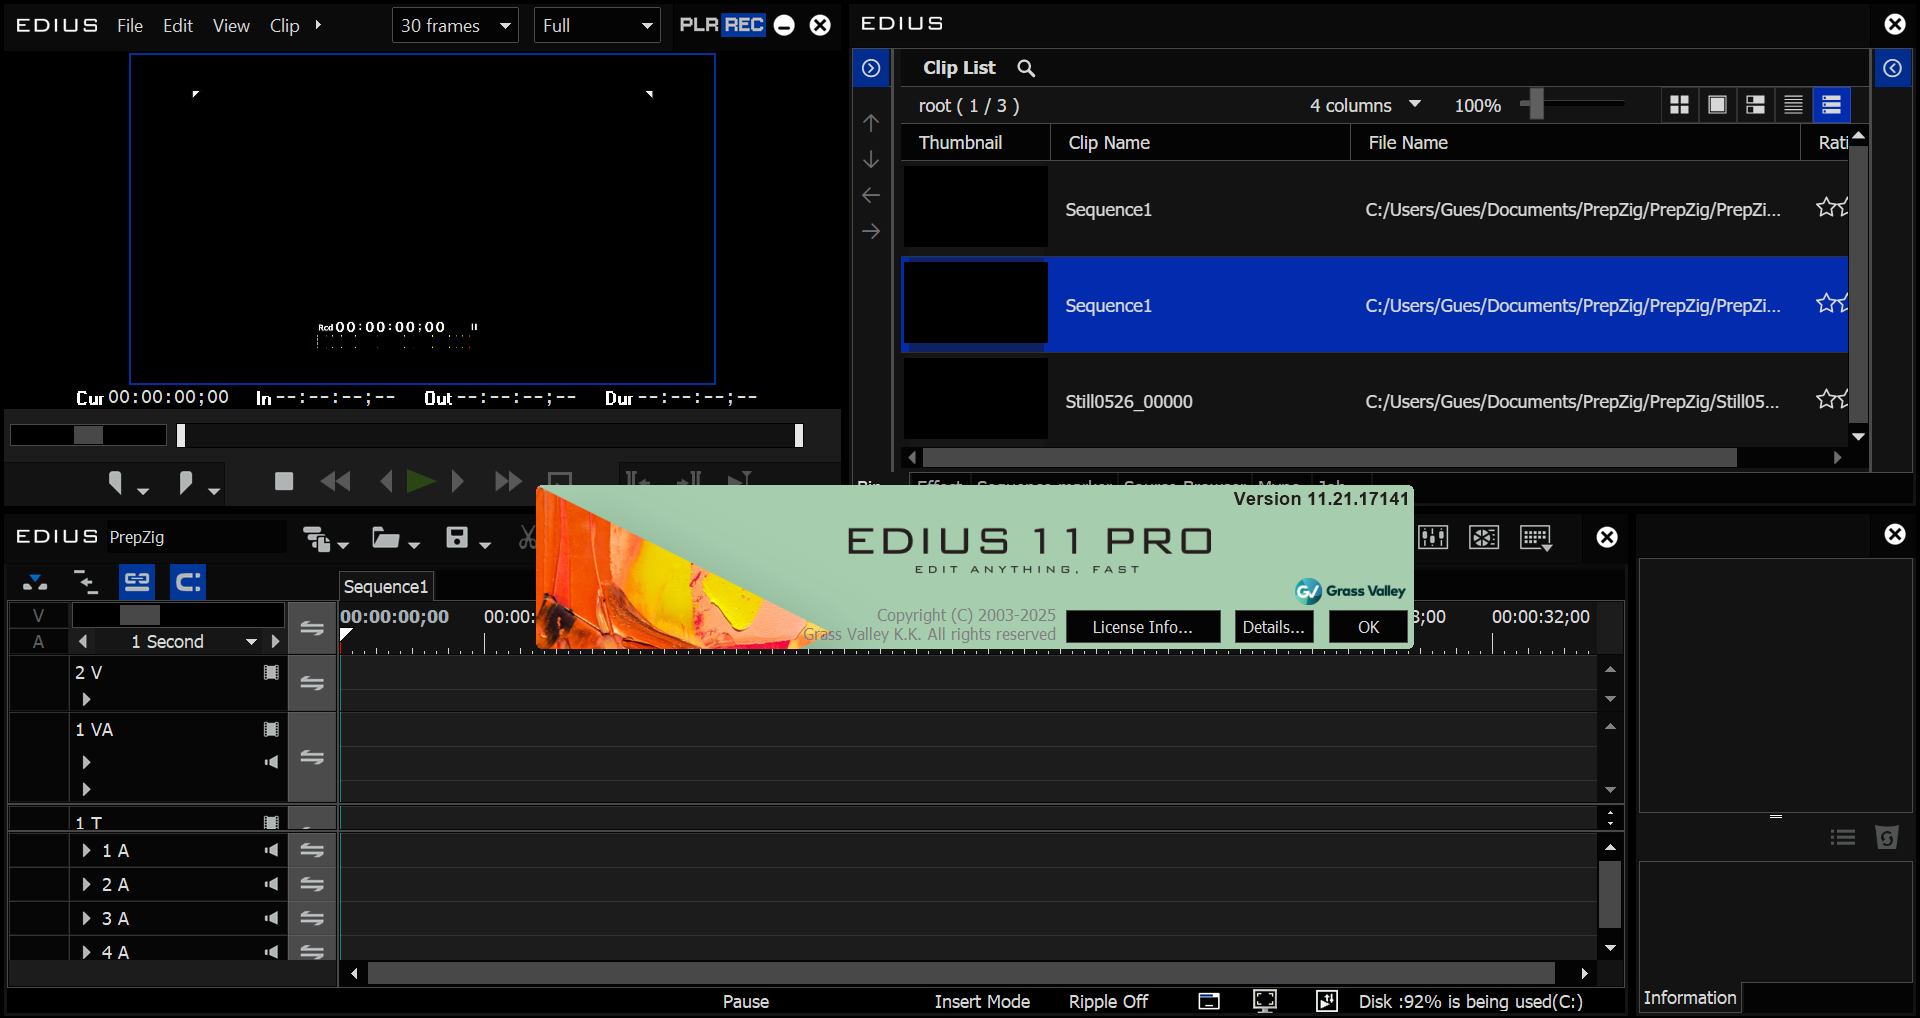1920x1018 pixels.
Task: Open the Clip menu
Action: click(x=284, y=25)
